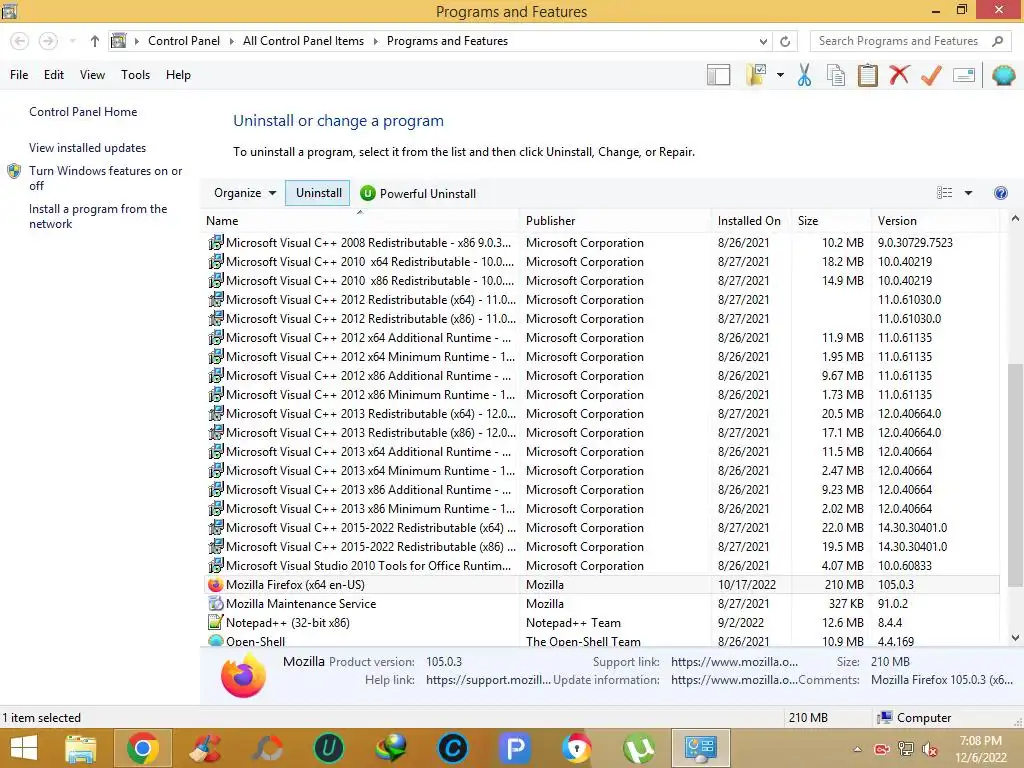The image size is (1024, 768).
Task: Click the orange checkmark Properties icon
Action: coord(931,75)
